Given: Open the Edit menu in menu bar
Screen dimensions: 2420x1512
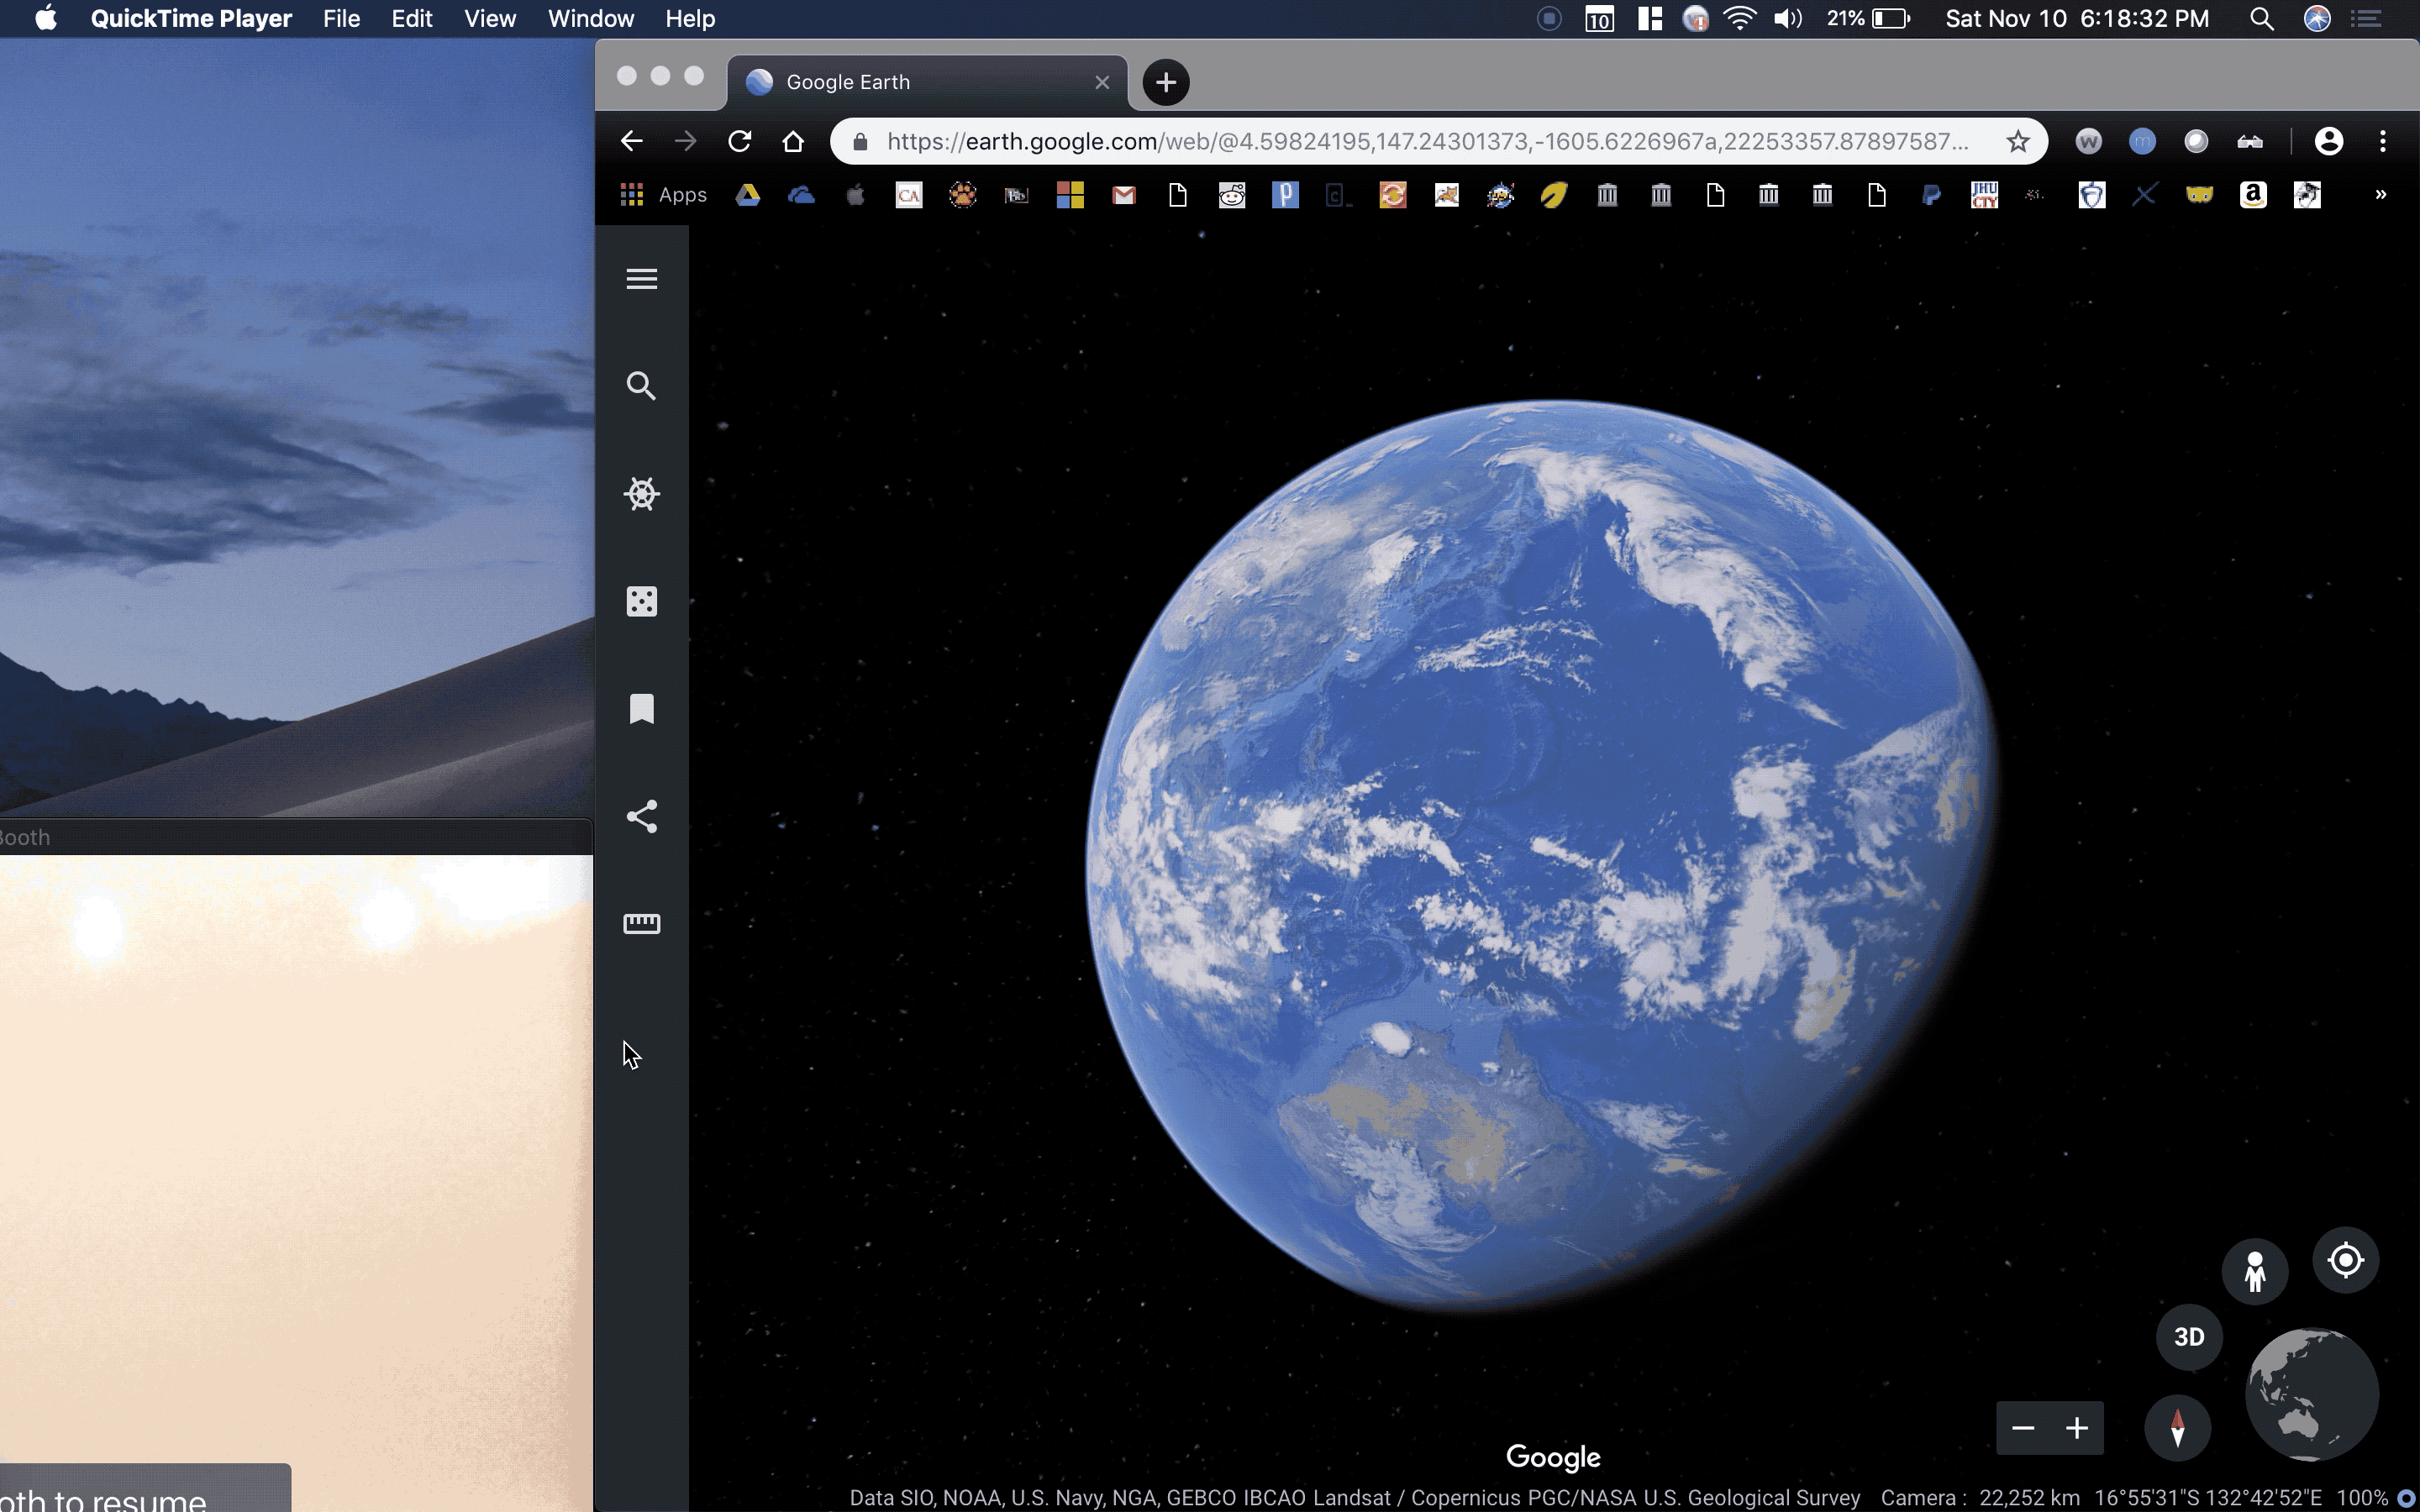Looking at the screenshot, I should click(412, 19).
